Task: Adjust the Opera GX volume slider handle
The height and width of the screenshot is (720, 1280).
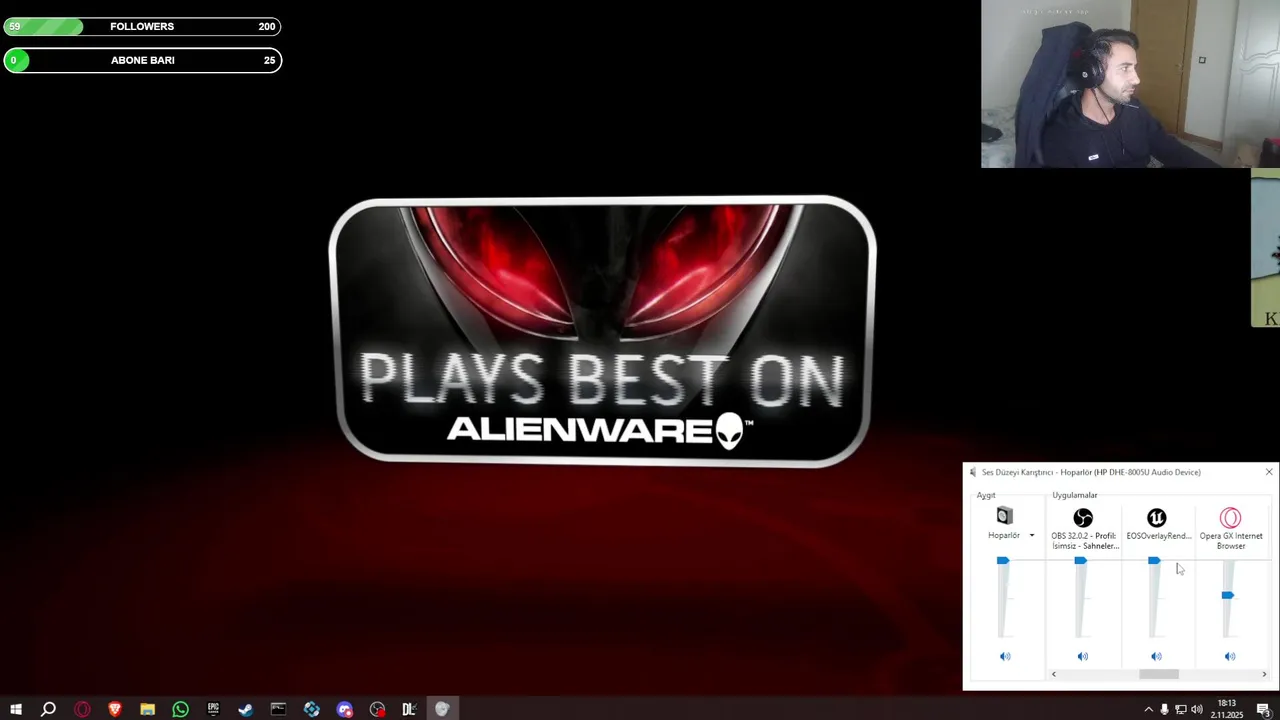Action: [x=1227, y=595]
